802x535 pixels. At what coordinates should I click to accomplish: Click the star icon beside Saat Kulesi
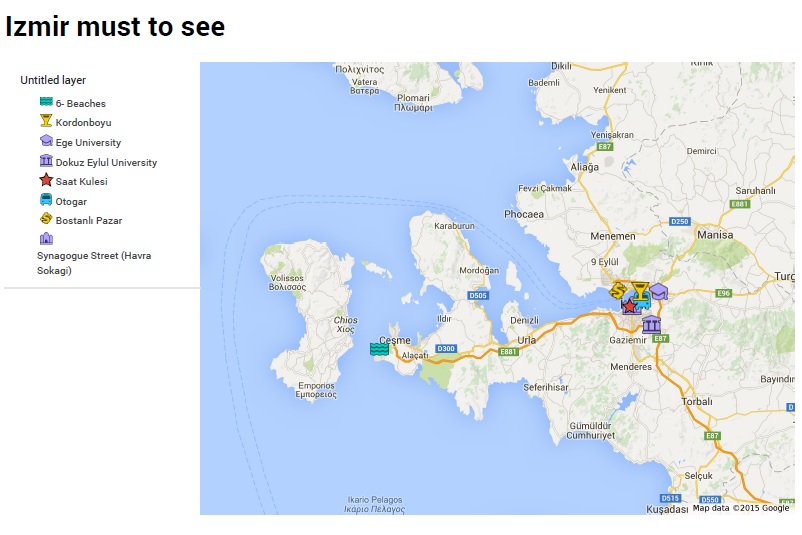(46, 181)
